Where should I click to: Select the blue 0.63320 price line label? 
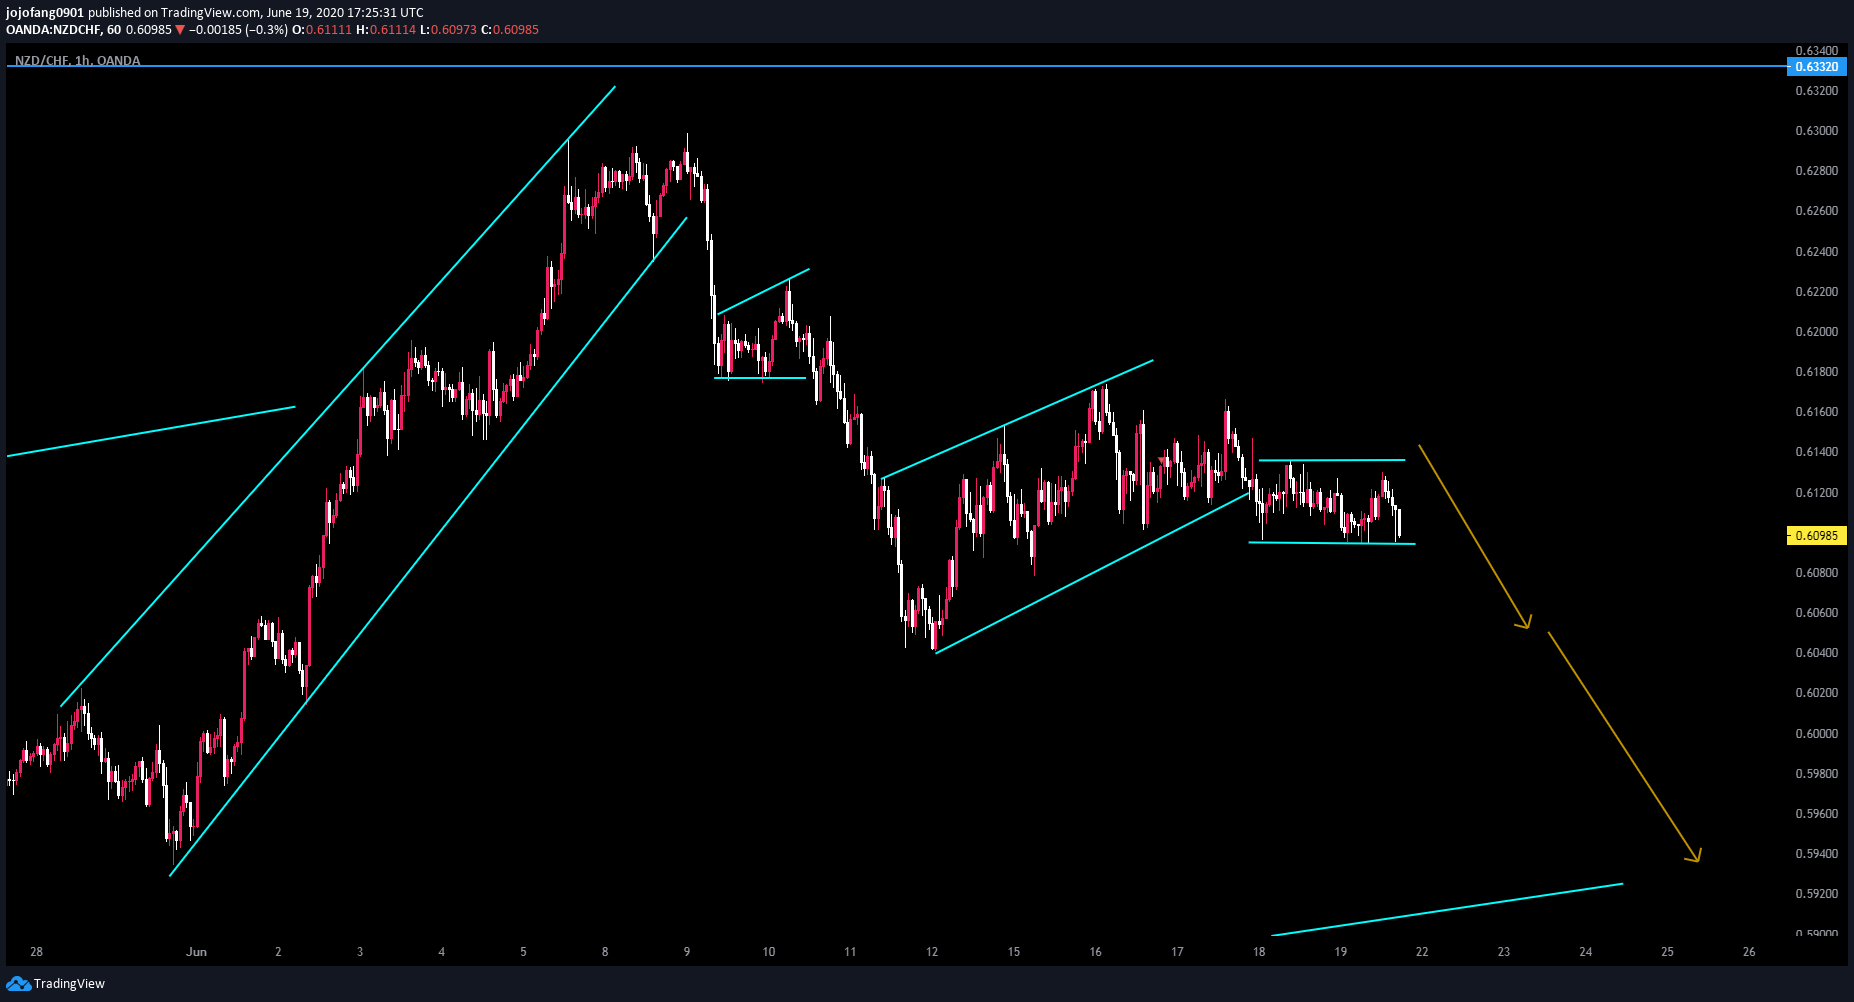[x=1816, y=66]
